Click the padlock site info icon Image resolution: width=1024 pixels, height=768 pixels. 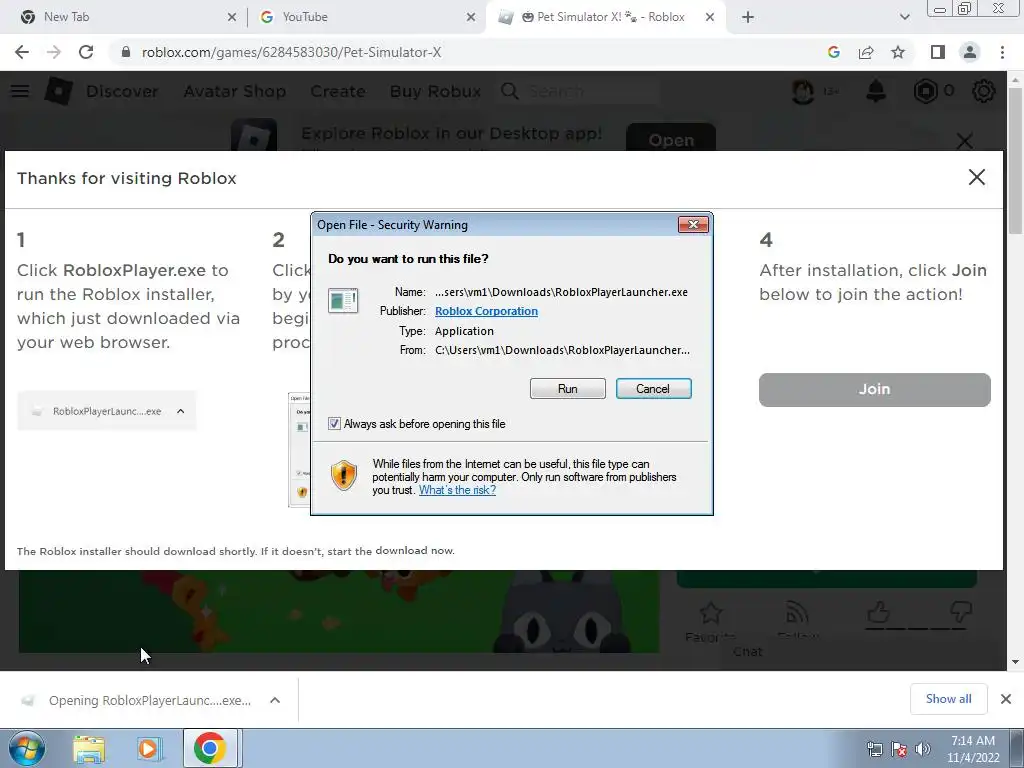125,52
